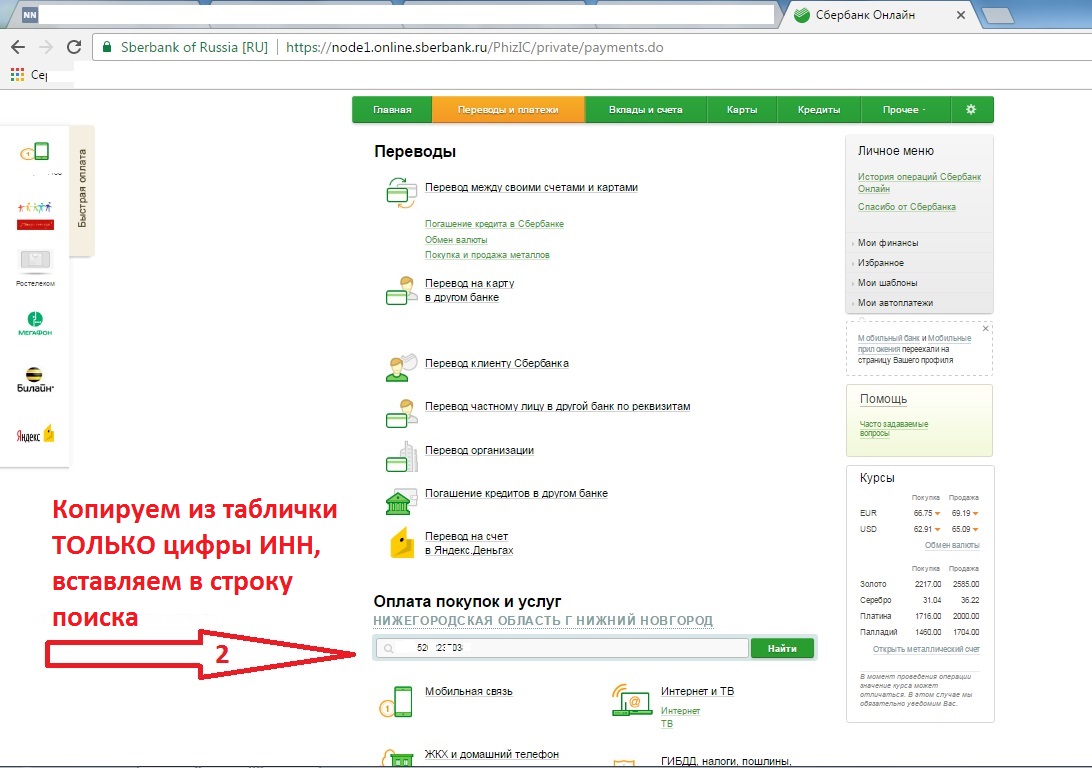The height and width of the screenshot is (768, 1092).
Task: Click the Интернет и ТВ laptop icon
Action: tap(631, 700)
